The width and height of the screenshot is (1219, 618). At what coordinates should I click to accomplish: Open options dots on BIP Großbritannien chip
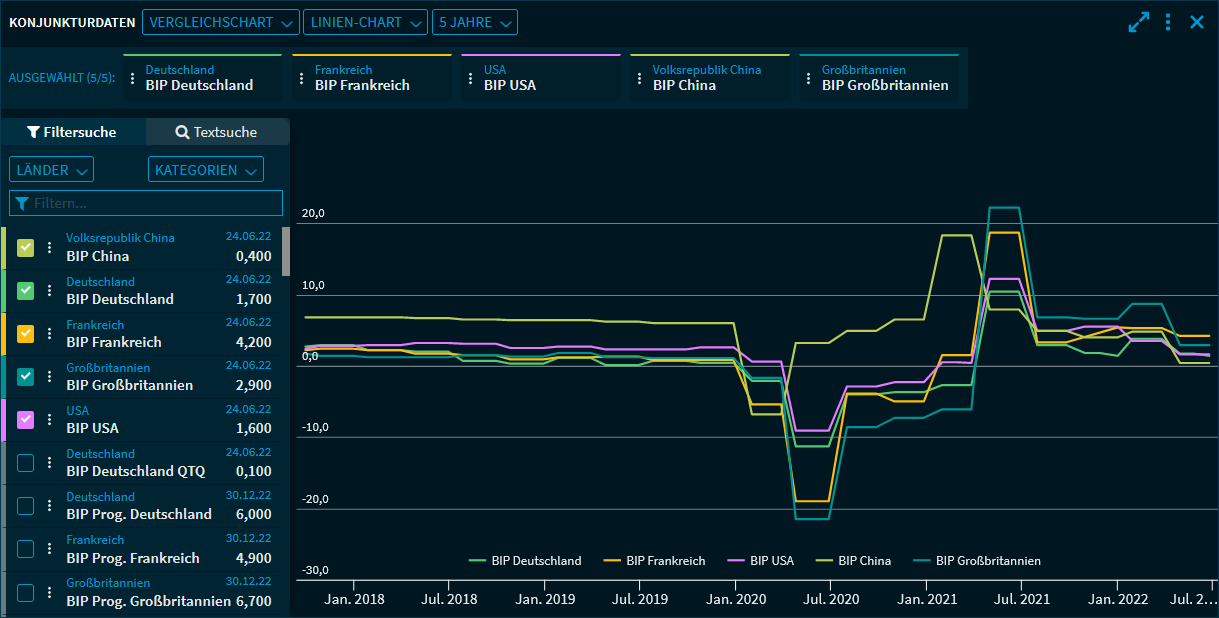point(809,78)
